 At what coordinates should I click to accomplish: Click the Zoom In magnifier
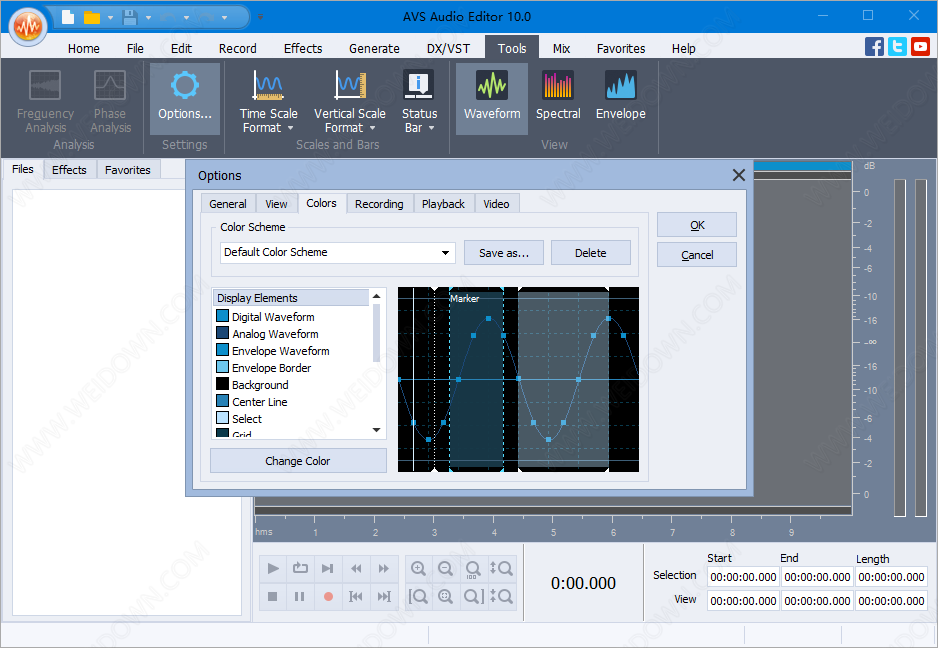coord(418,568)
